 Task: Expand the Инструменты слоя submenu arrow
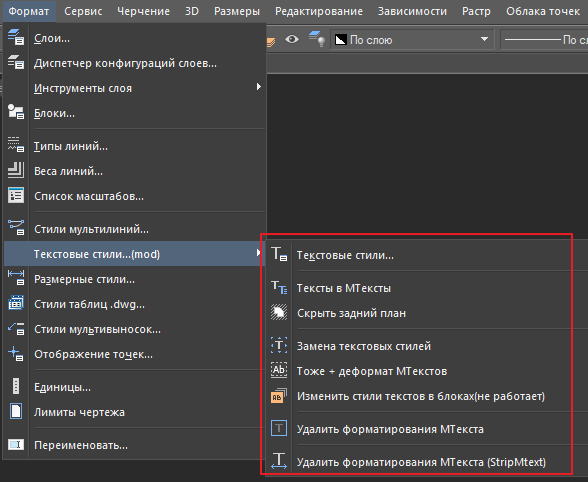pos(258,87)
